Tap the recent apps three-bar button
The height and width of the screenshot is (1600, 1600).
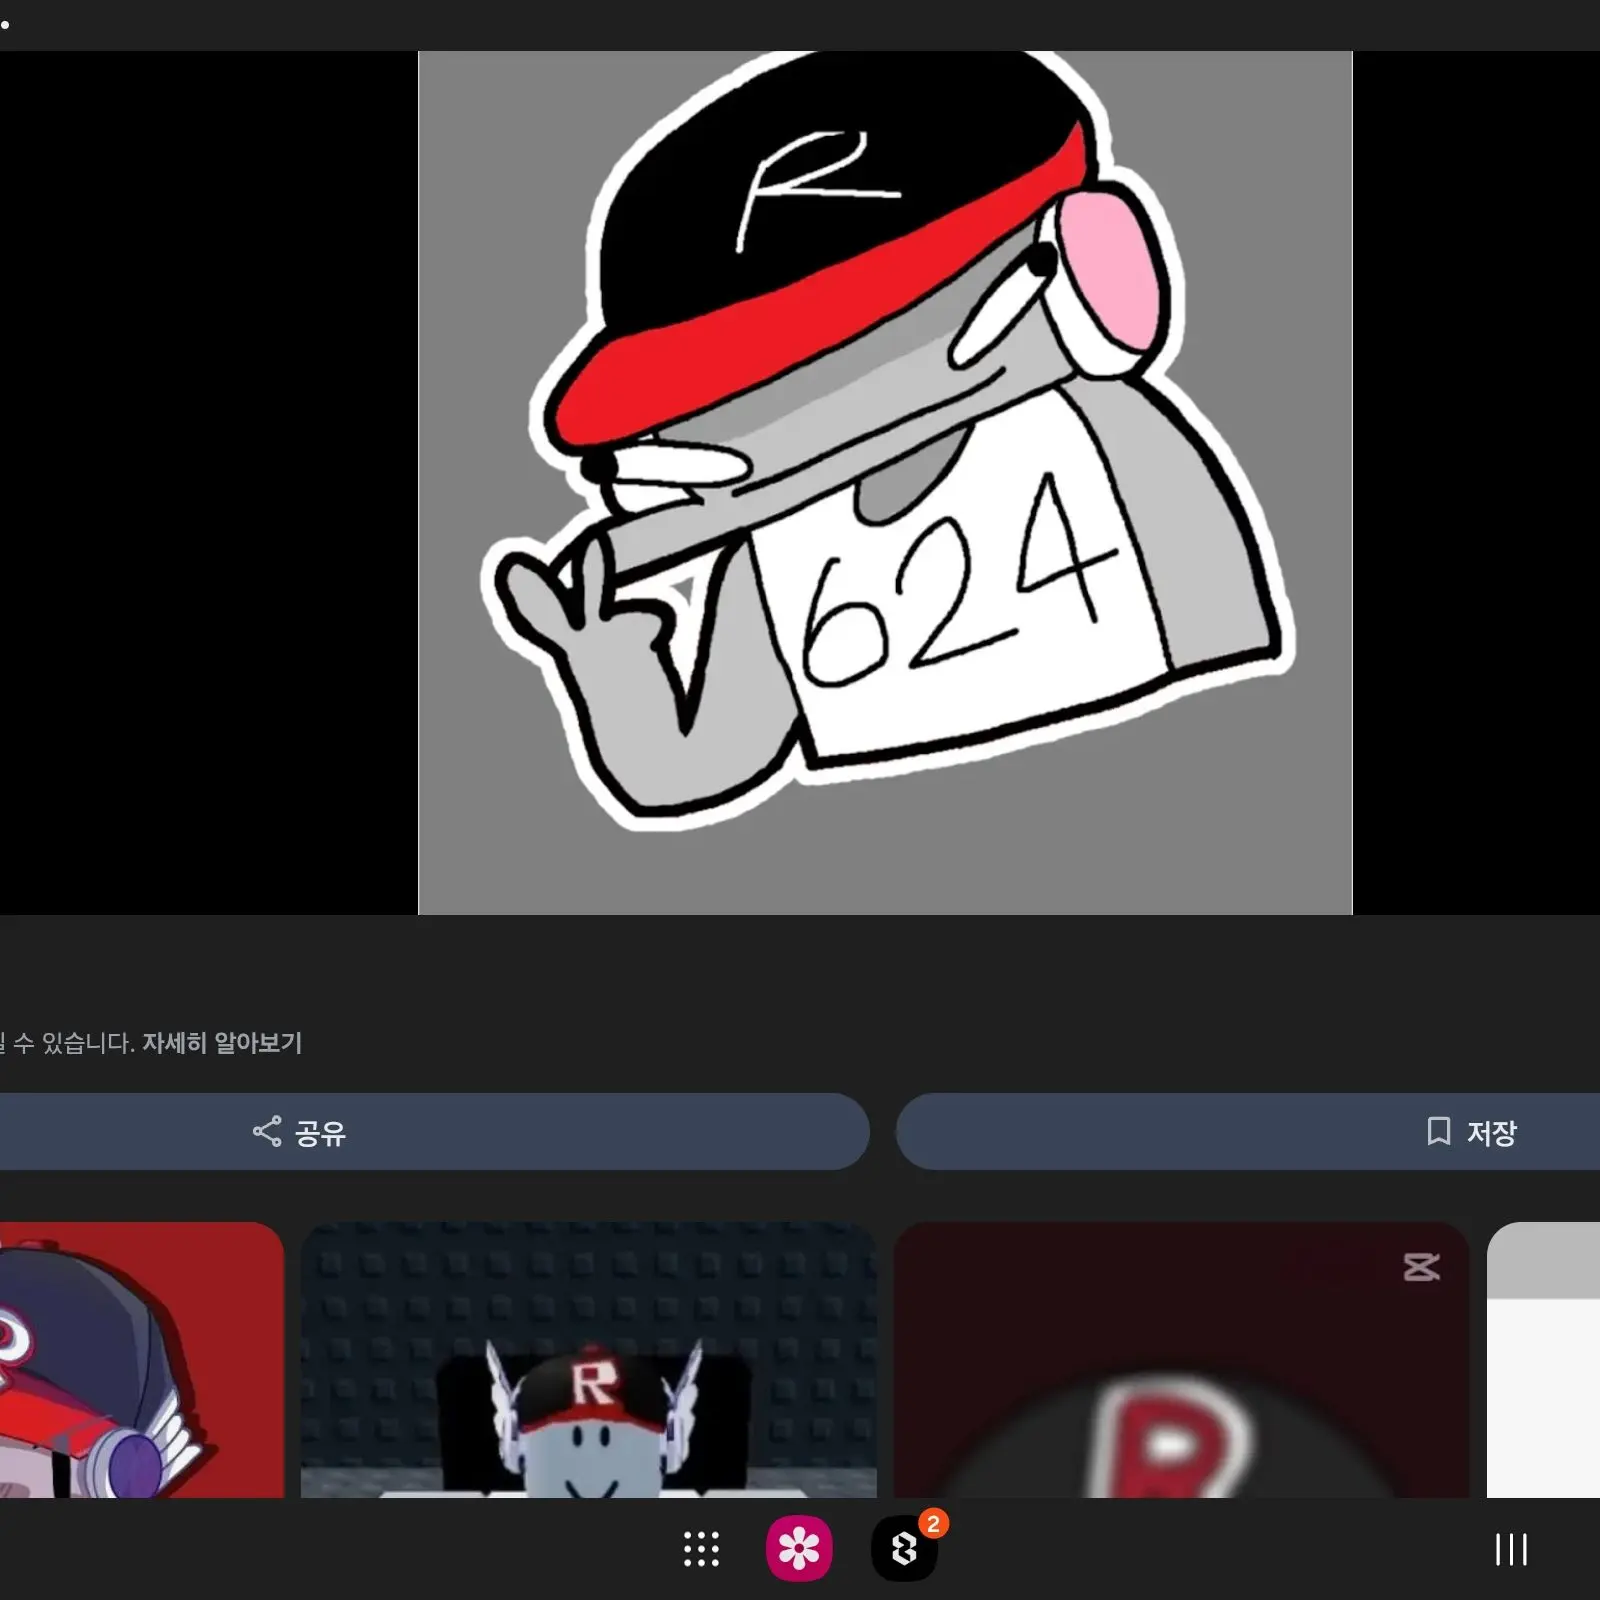tap(1510, 1549)
